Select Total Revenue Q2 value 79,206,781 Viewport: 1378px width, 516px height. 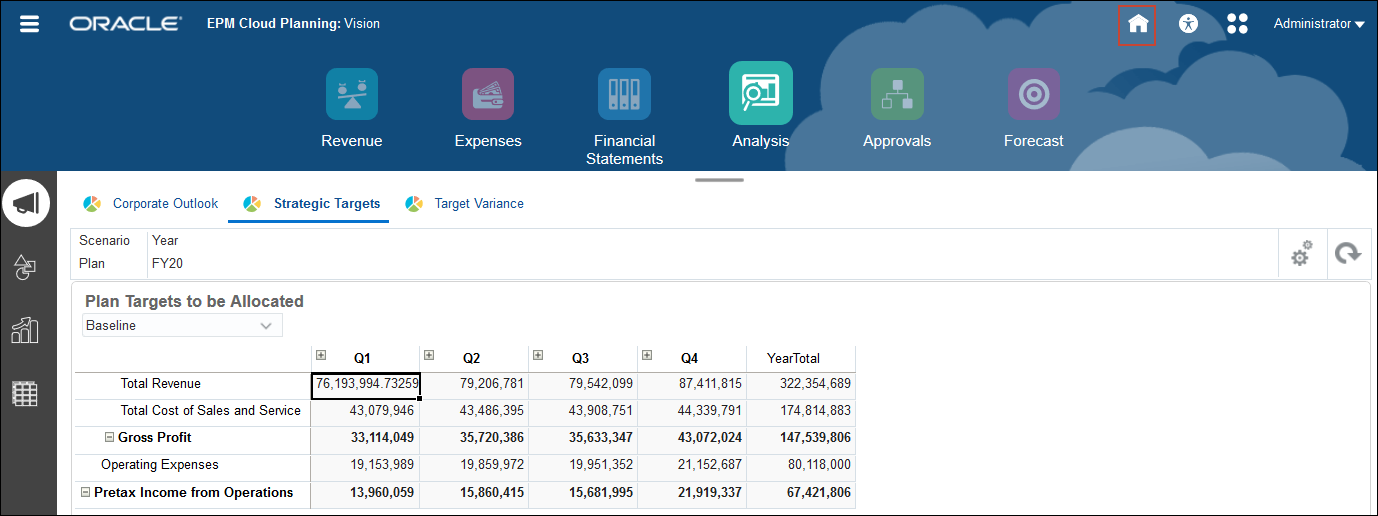[474, 384]
